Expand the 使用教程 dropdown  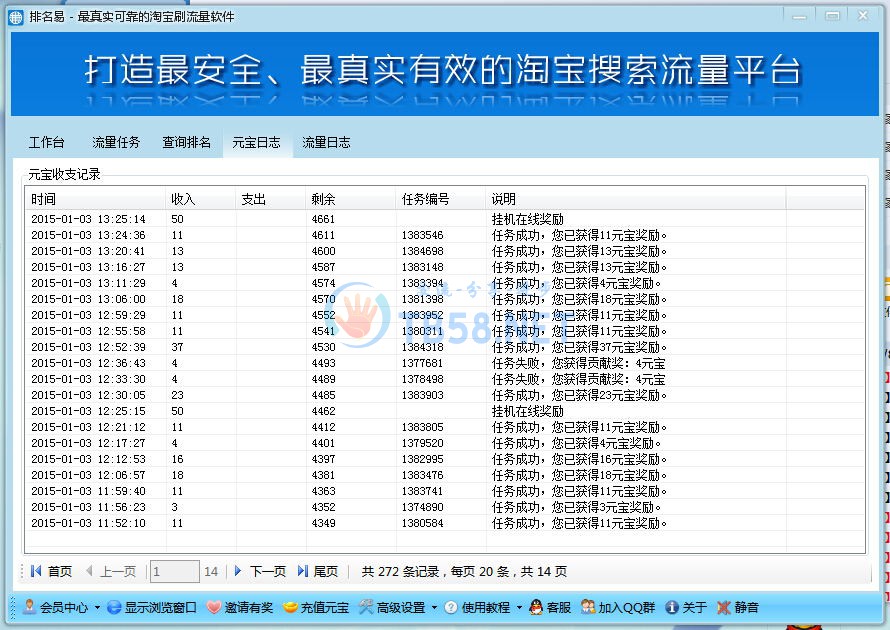point(484,607)
